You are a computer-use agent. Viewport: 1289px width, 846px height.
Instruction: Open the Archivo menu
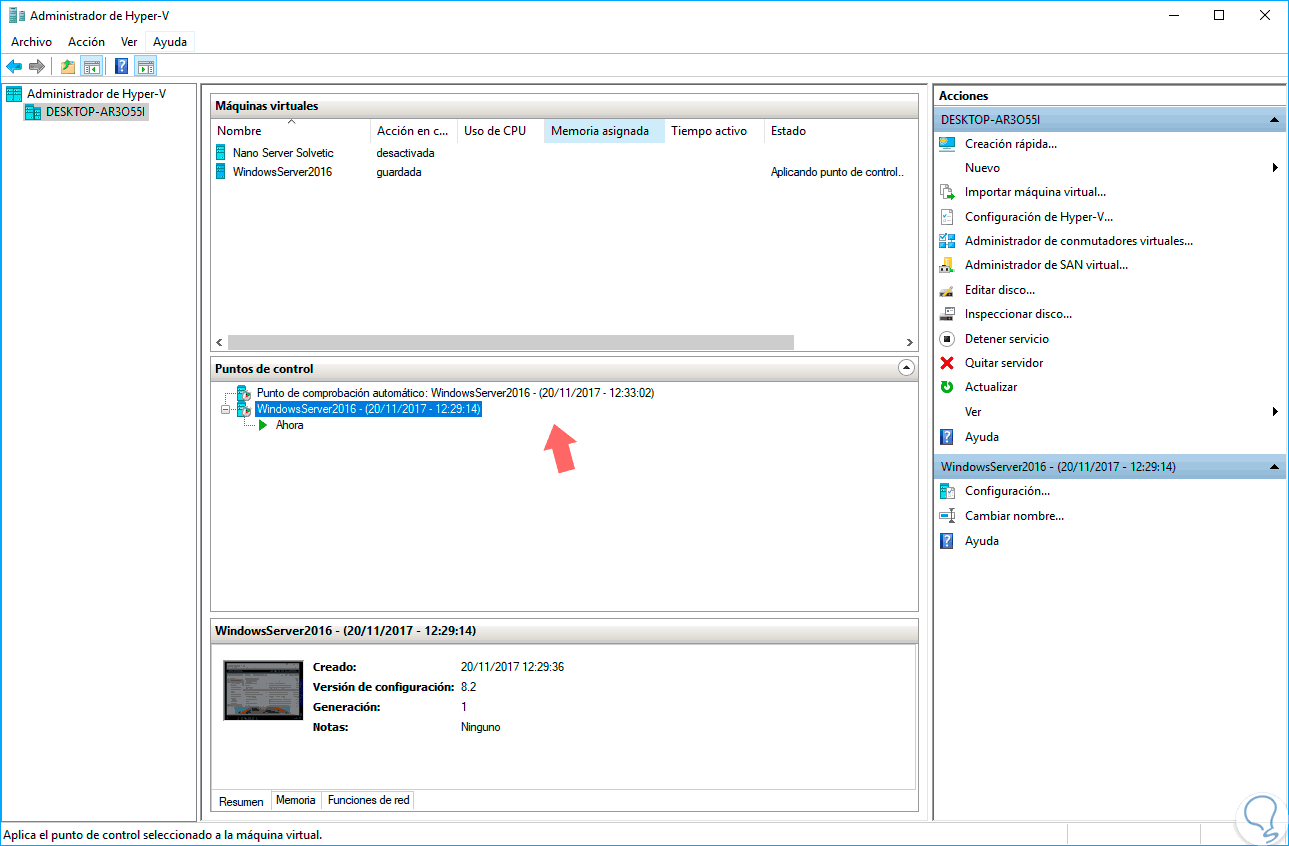click(31, 42)
